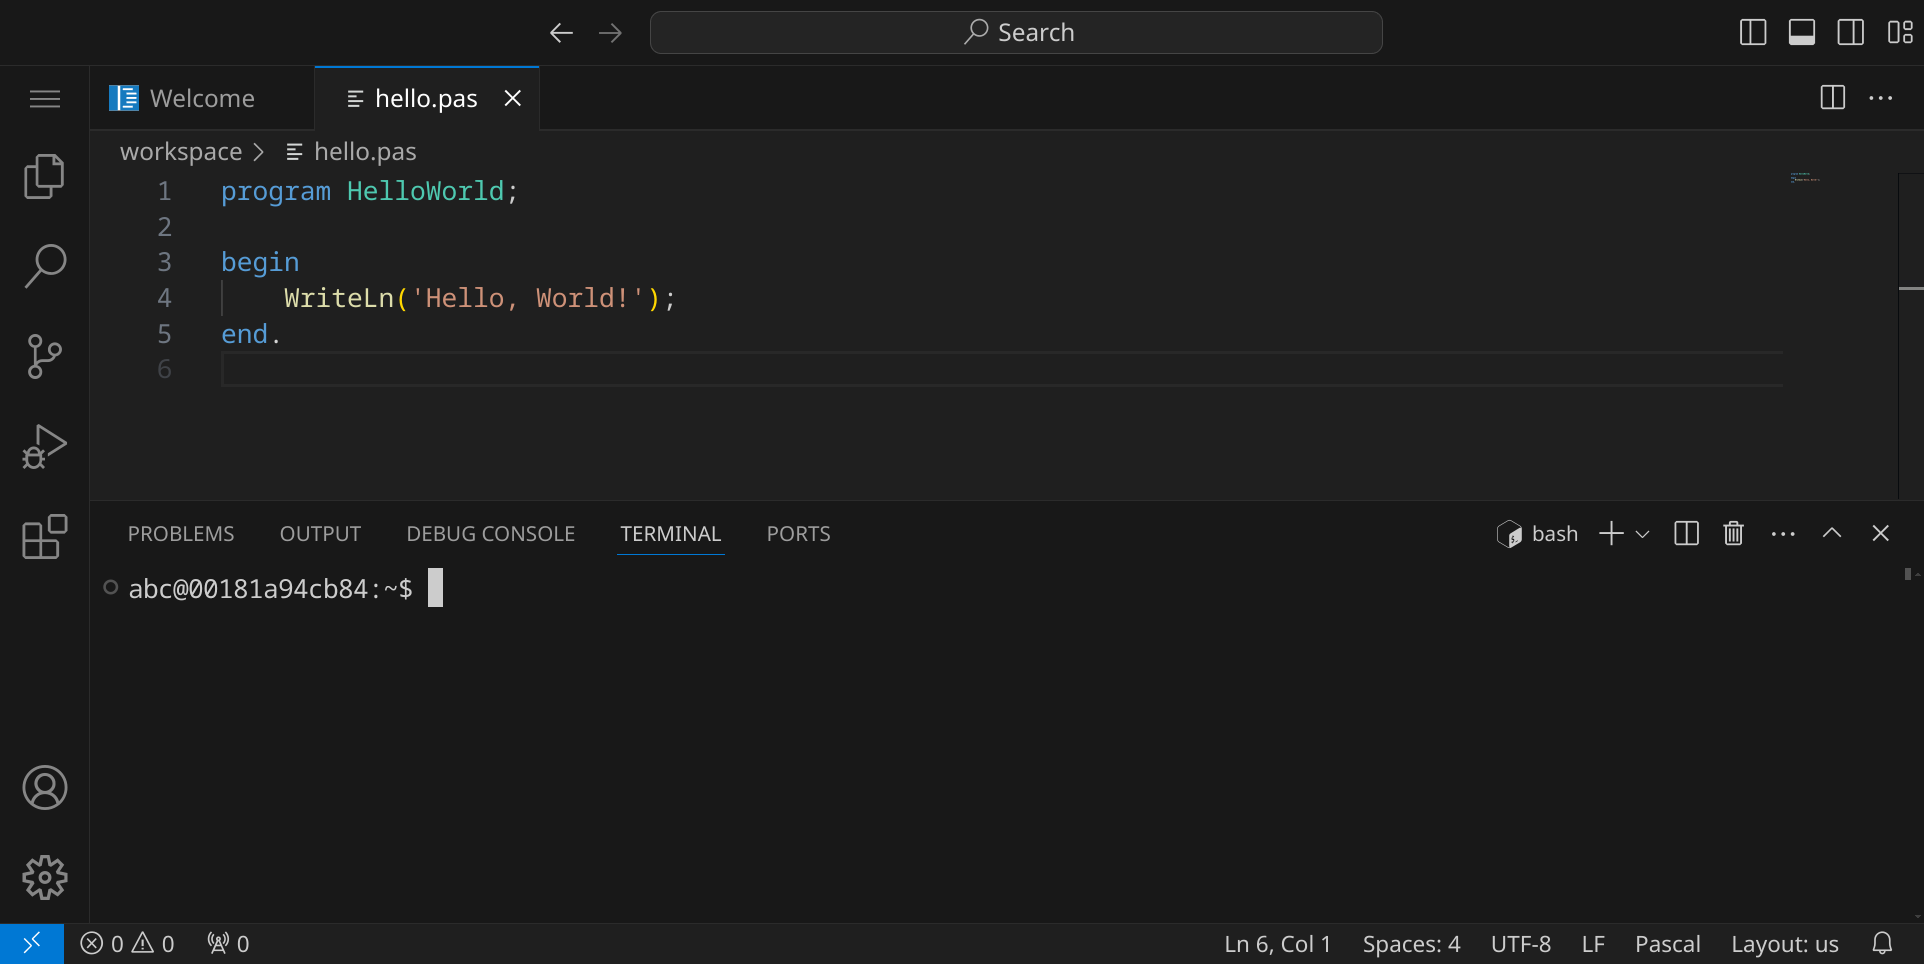Toggle the bottom panel visibility
Image resolution: width=1924 pixels, height=964 pixels.
[x=1802, y=33]
